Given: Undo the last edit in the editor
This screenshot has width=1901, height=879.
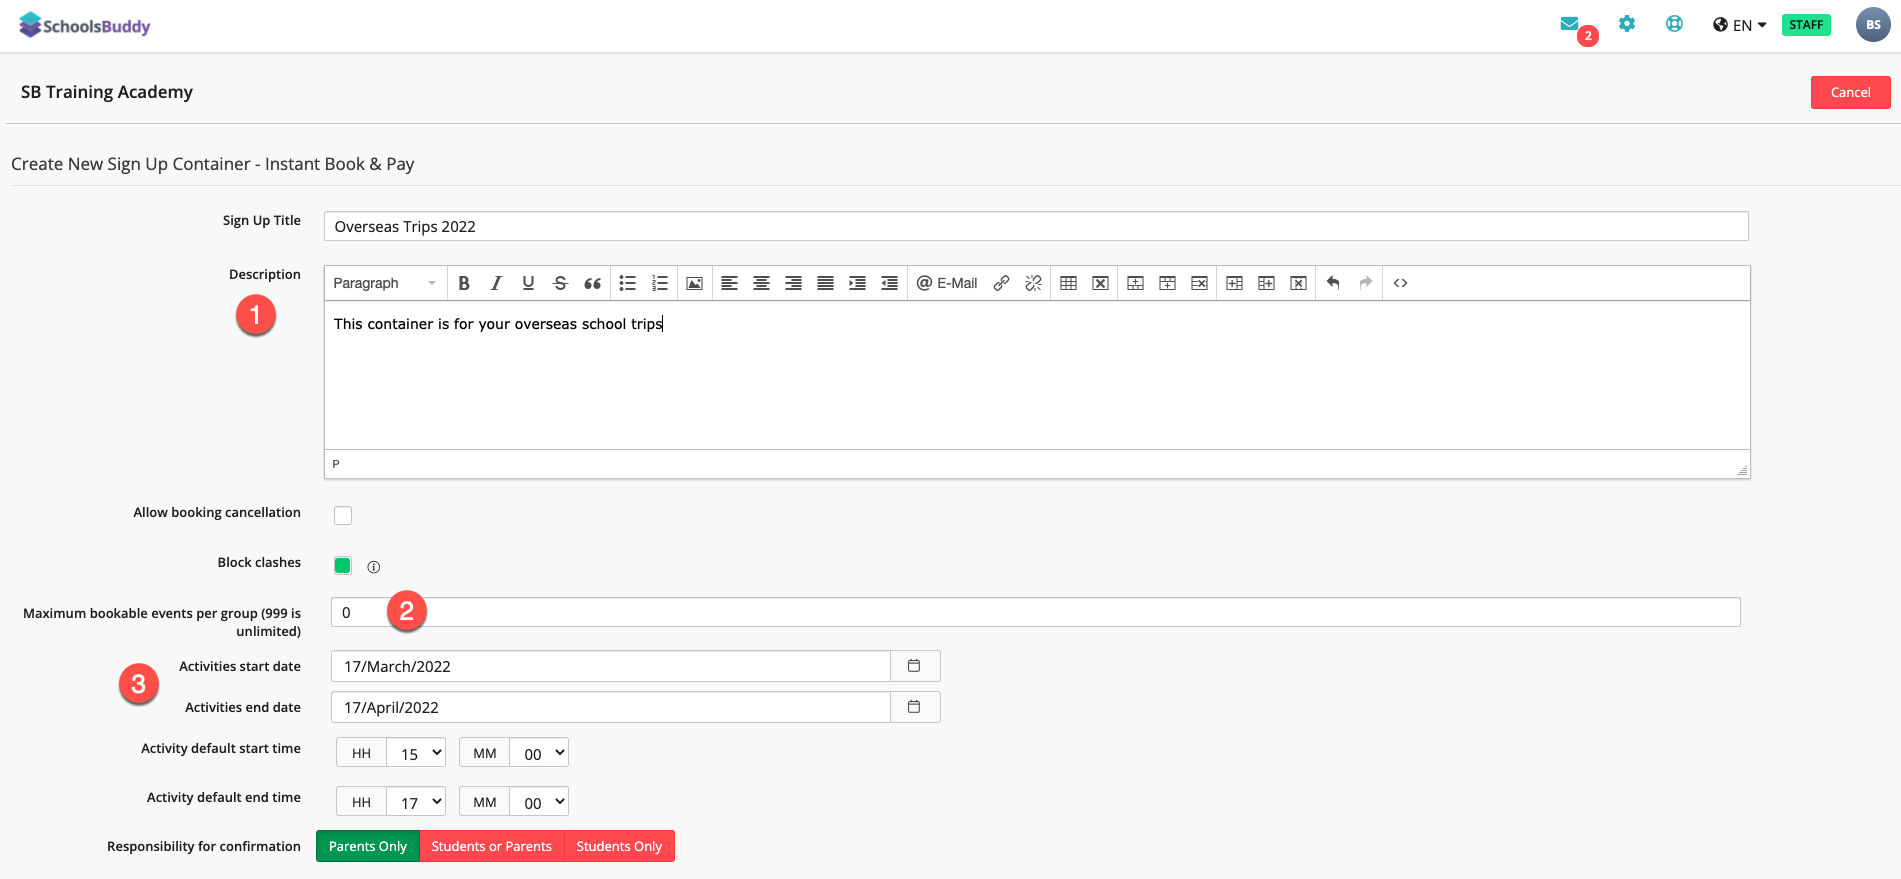Looking at the screenshot, I should pos(1333,283).
